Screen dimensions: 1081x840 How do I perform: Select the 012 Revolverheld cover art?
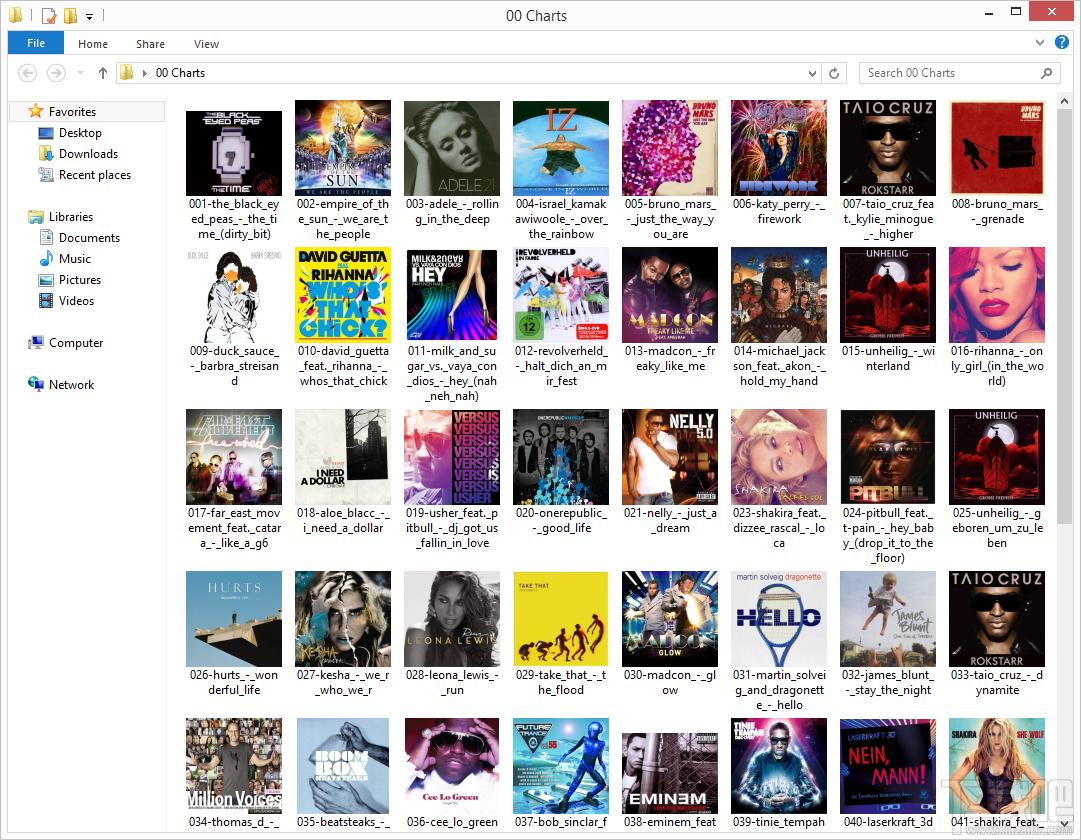560,295
